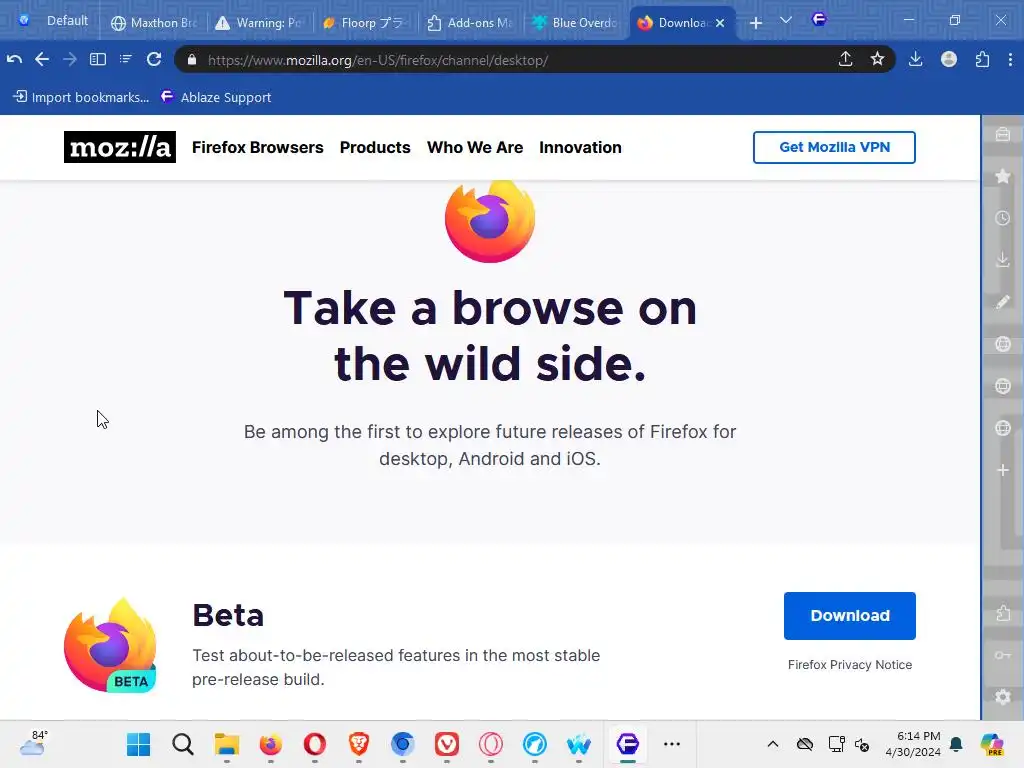Open first globe web panel in sidebar

[1003, 344]
